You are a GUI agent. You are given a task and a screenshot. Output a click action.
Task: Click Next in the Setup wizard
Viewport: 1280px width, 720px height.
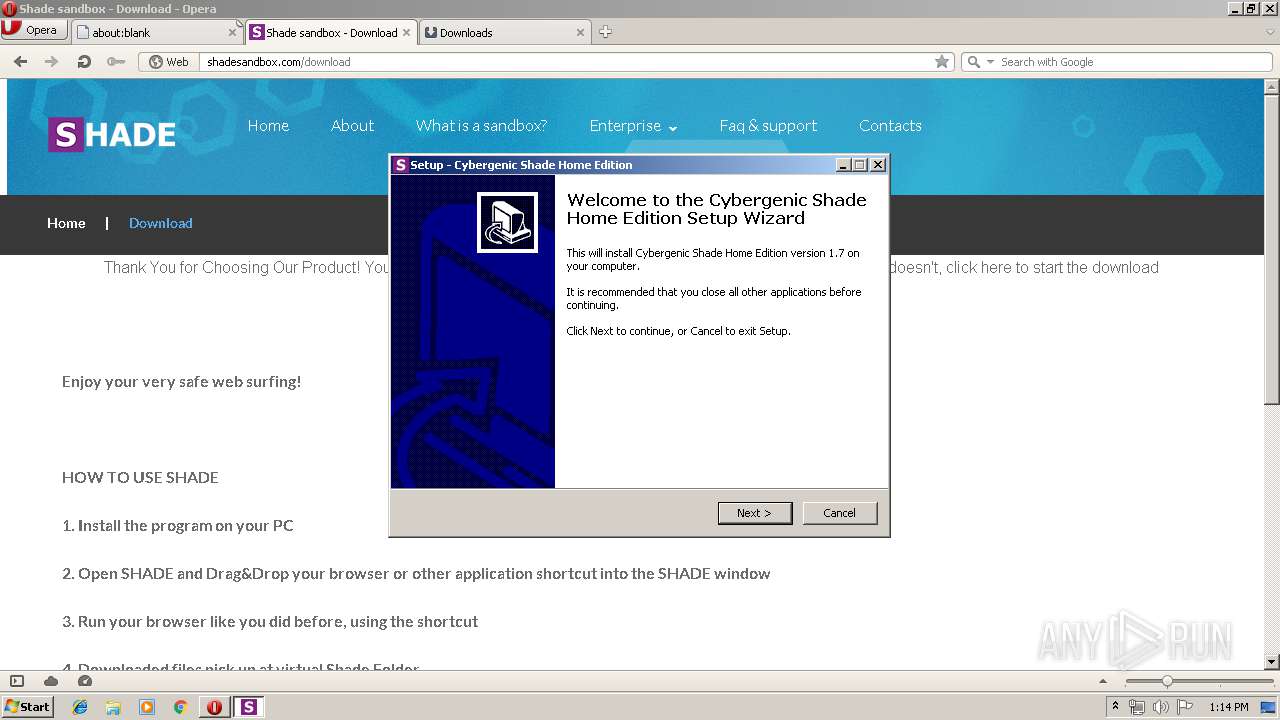(755, 513)
